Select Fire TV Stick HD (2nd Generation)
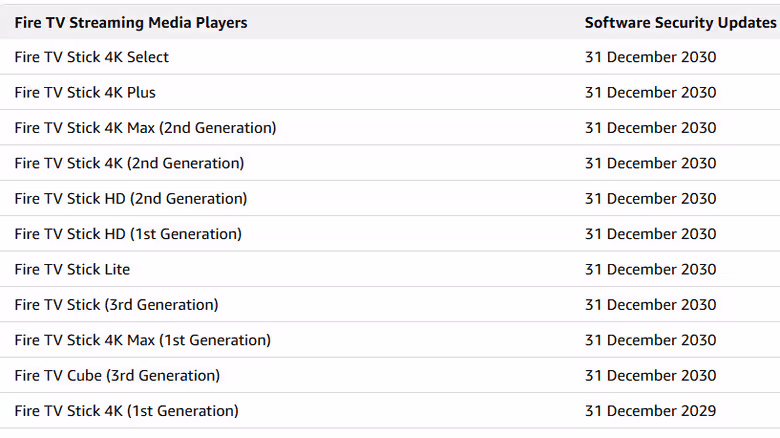Viewport: 780px width, 438px height. 131,199
